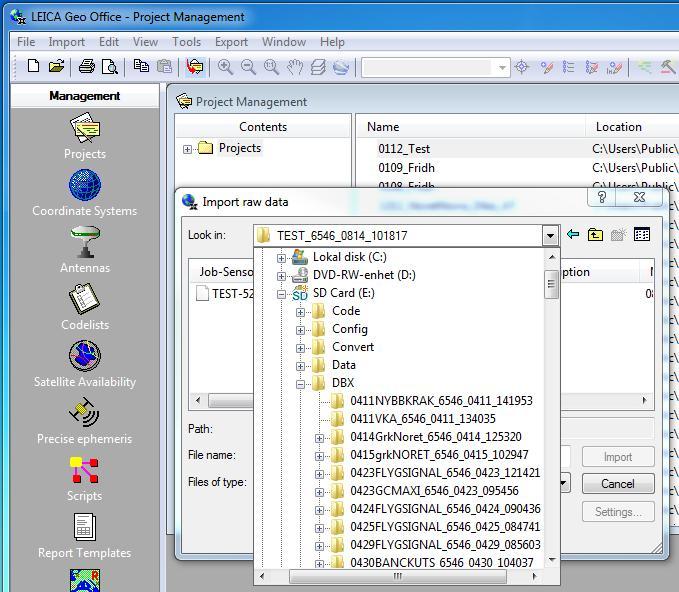The image size is (679, 592).
Task: Expand the Projects tree node
Action: pyautogui.click(x=187, y=149)
